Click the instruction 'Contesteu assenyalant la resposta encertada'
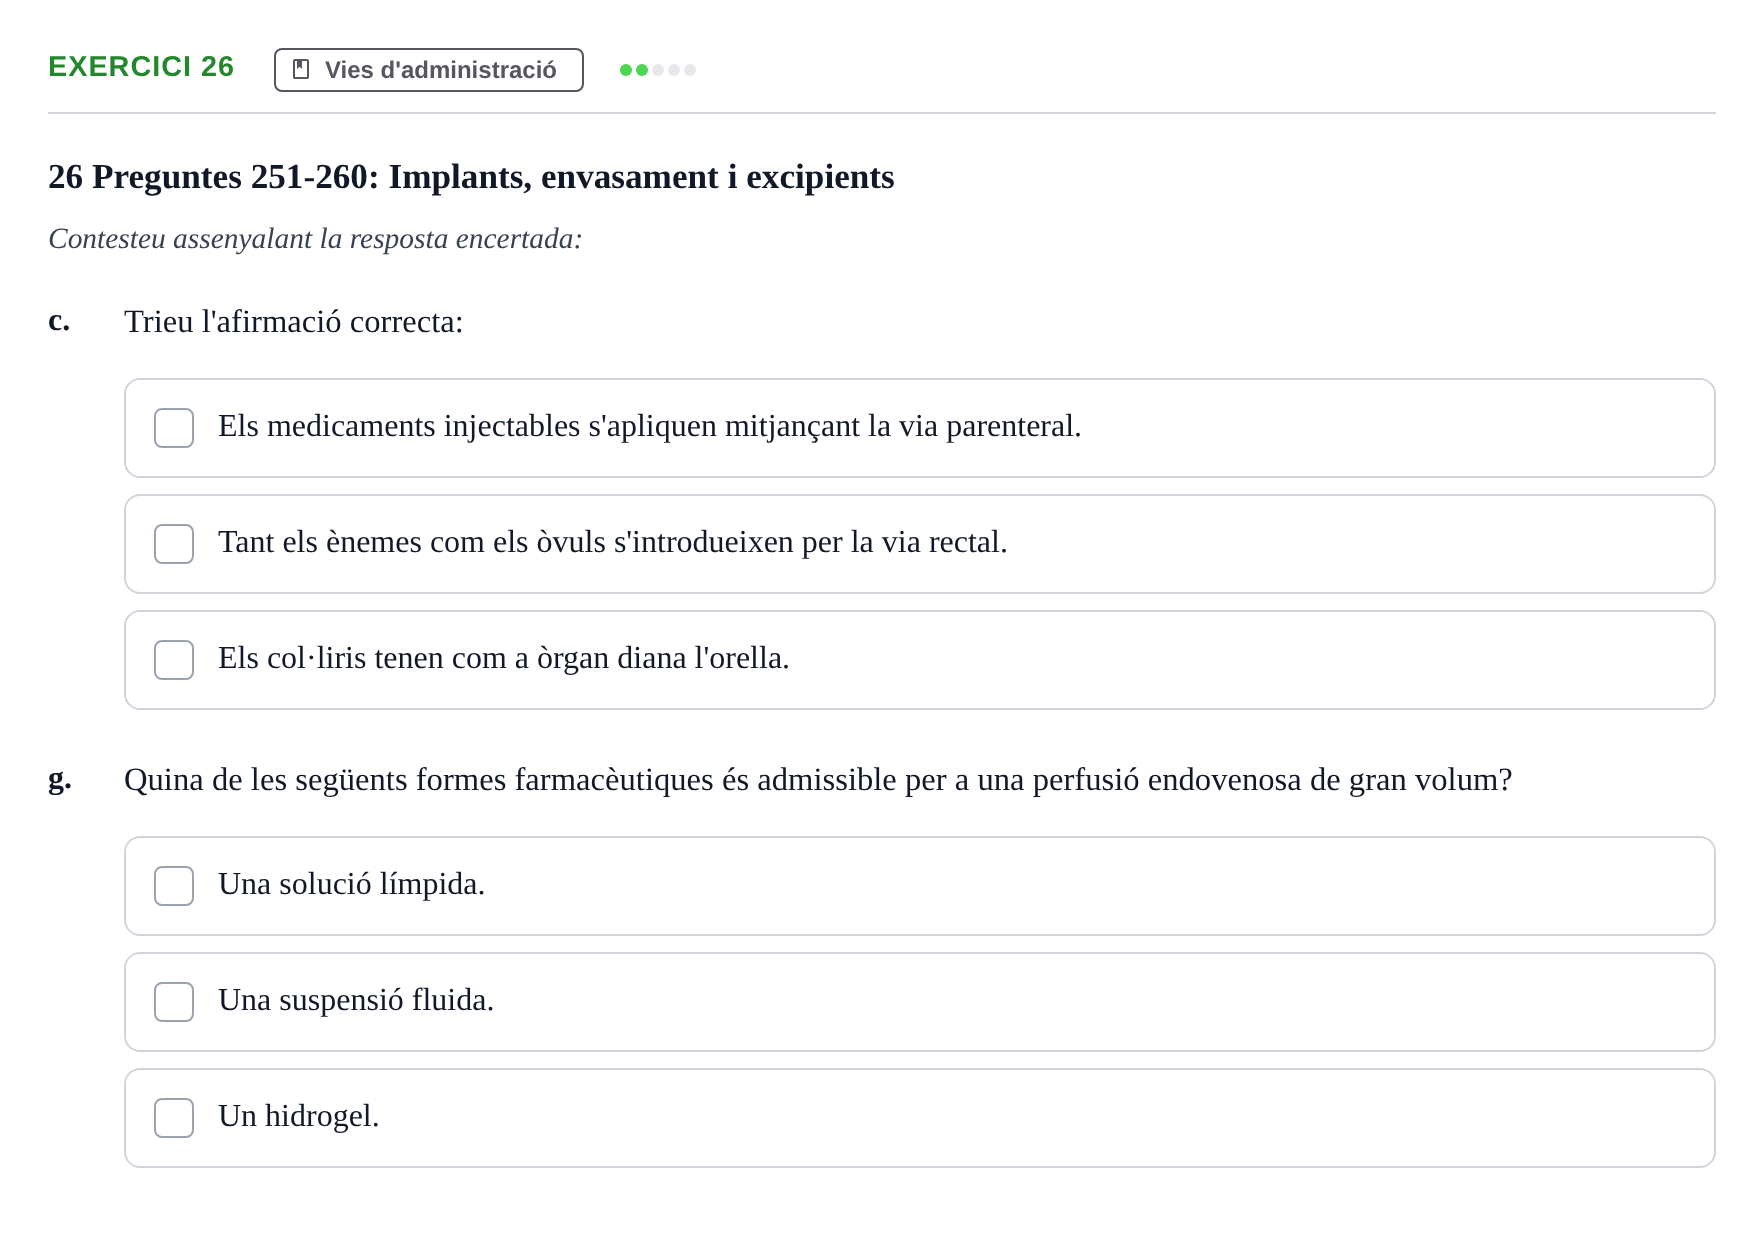This screenshot has height=1234, width=1764. 315,239
